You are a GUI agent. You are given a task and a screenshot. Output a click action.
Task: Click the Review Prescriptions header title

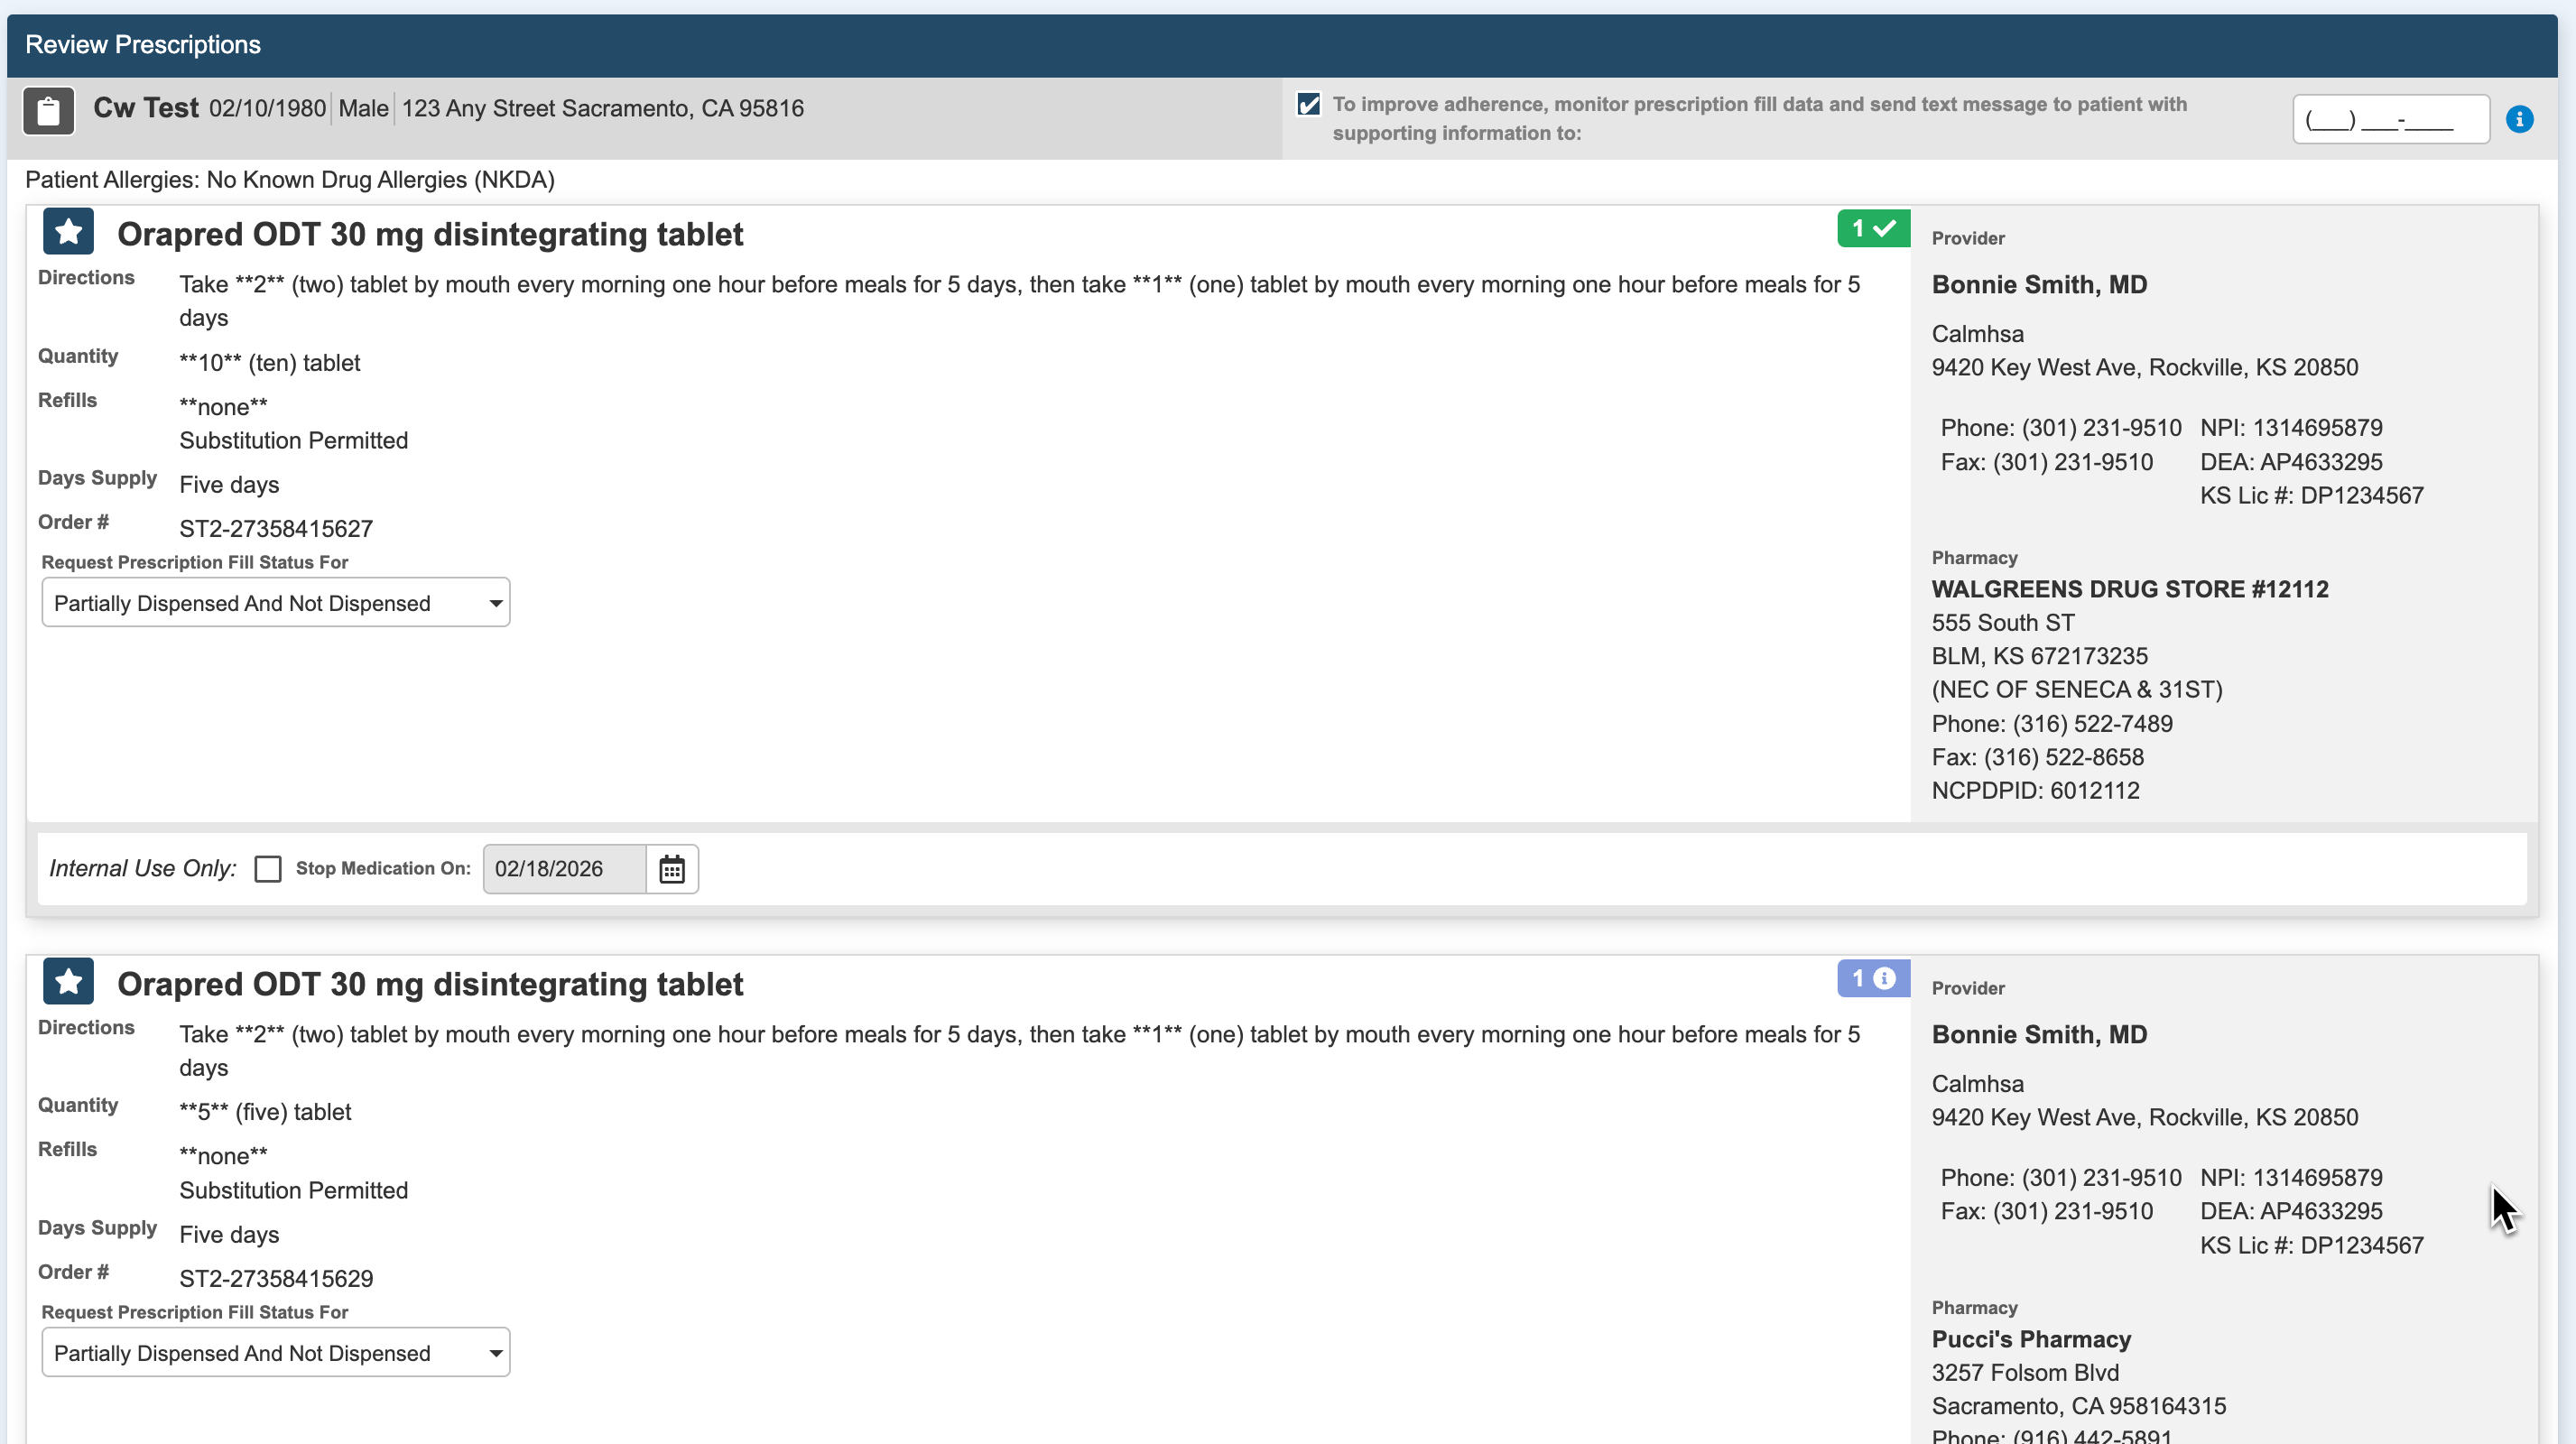[143, 45]
